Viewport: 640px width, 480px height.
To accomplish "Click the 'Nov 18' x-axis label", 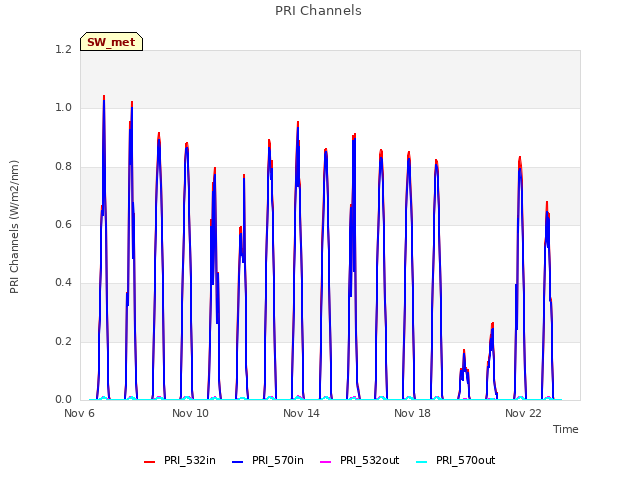I will (x=412, y=413).
